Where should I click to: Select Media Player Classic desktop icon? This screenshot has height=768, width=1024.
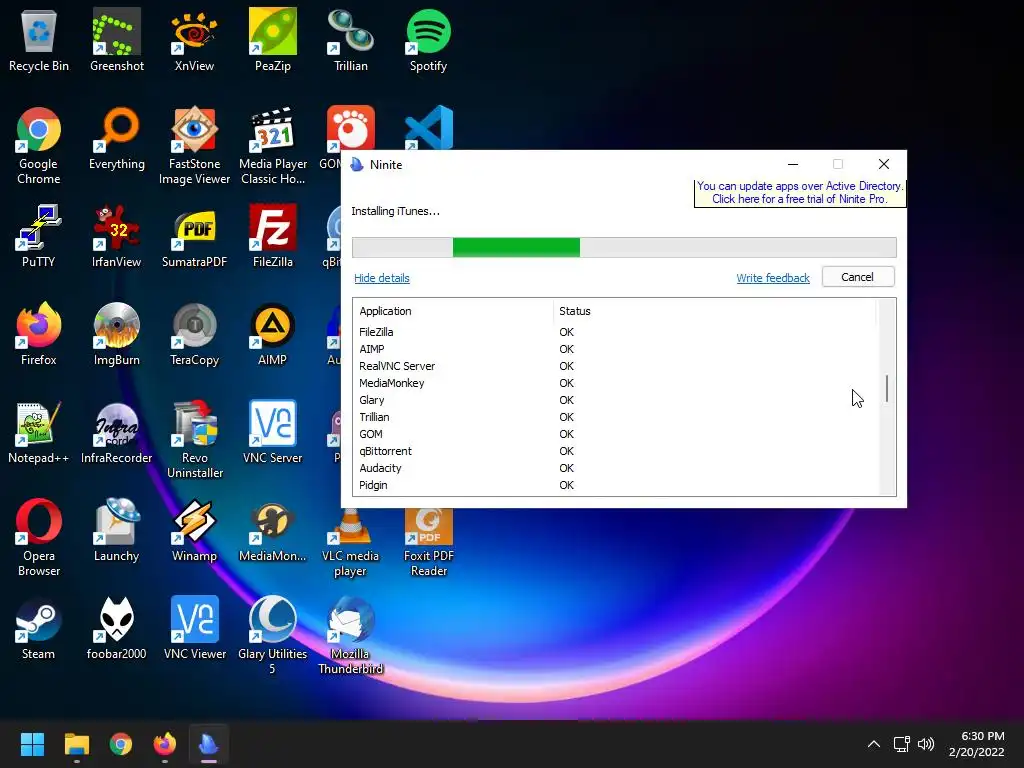(x=272, y=146)
